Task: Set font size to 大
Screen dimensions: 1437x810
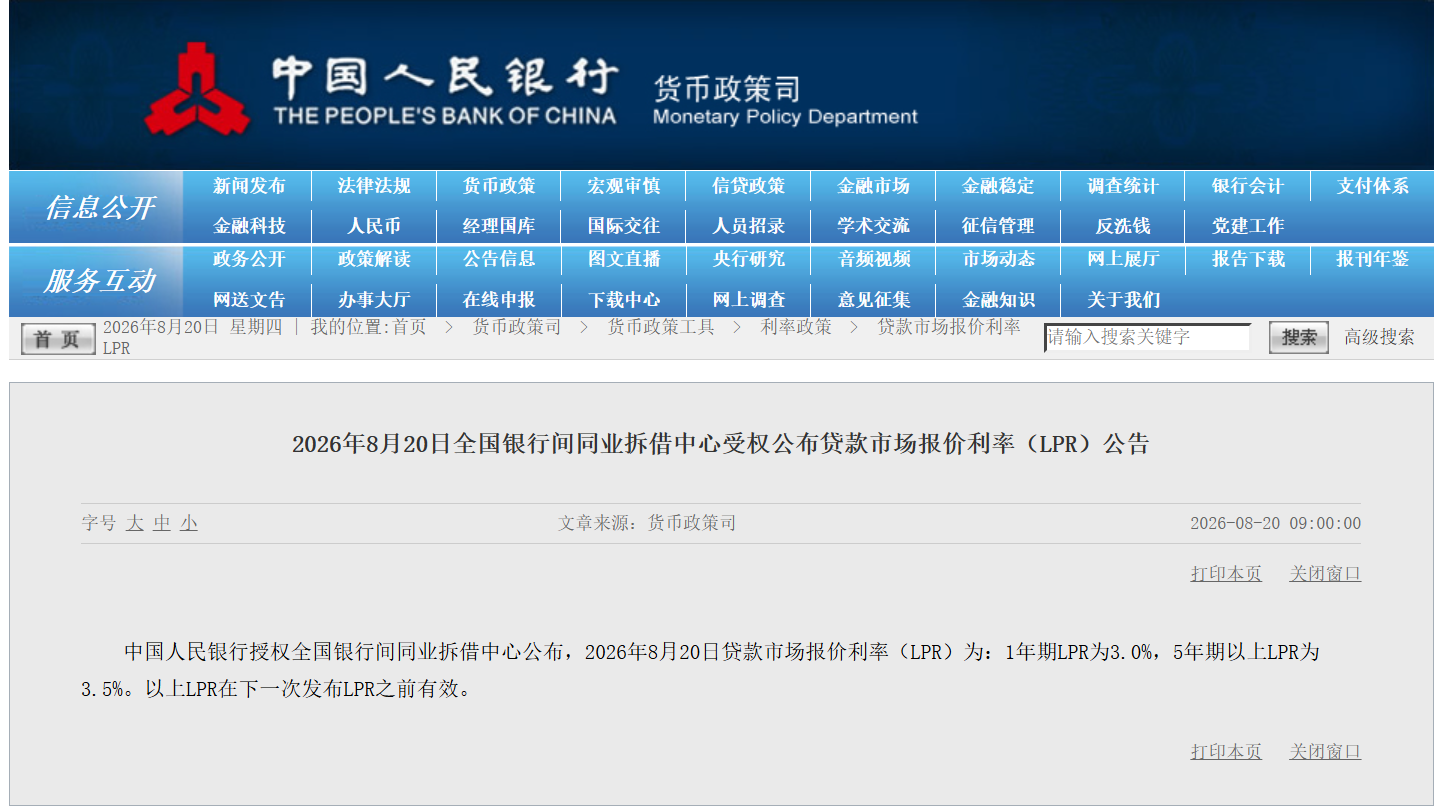Action: click(x=135, y=523)
